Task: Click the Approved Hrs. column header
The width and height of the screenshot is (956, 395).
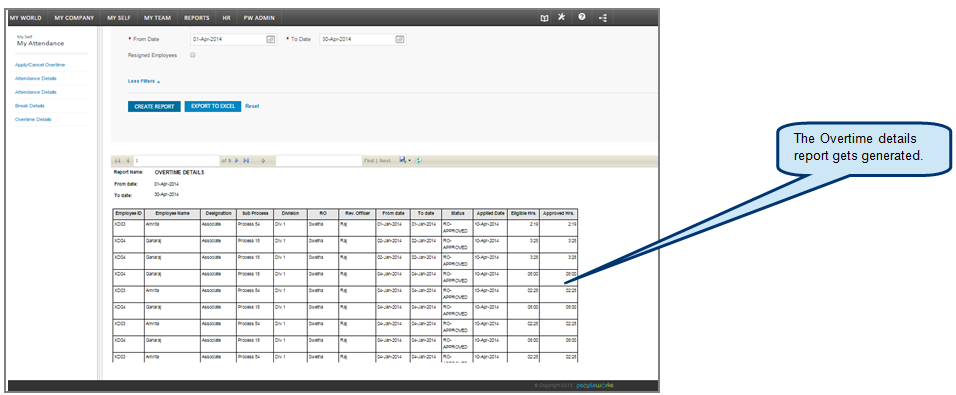Action: coord(558,213)
